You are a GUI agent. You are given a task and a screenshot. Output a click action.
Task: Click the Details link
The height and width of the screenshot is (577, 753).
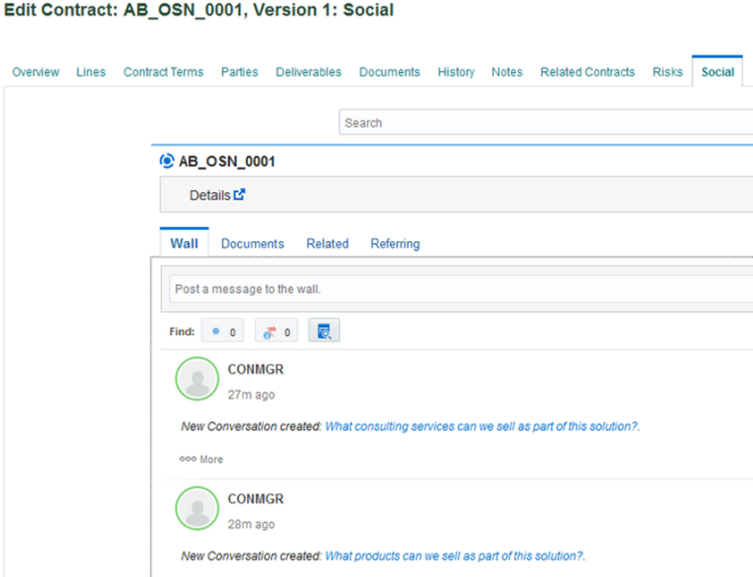(210, 195)
